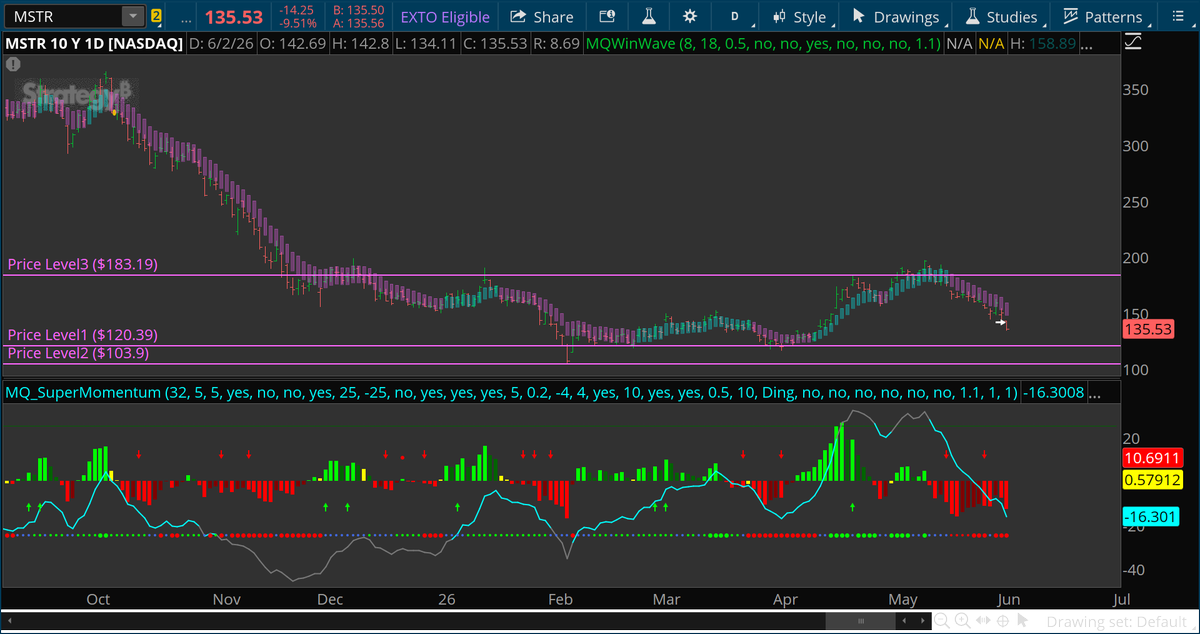
Task: Click the Share button
Action: (x=542, y=17)
